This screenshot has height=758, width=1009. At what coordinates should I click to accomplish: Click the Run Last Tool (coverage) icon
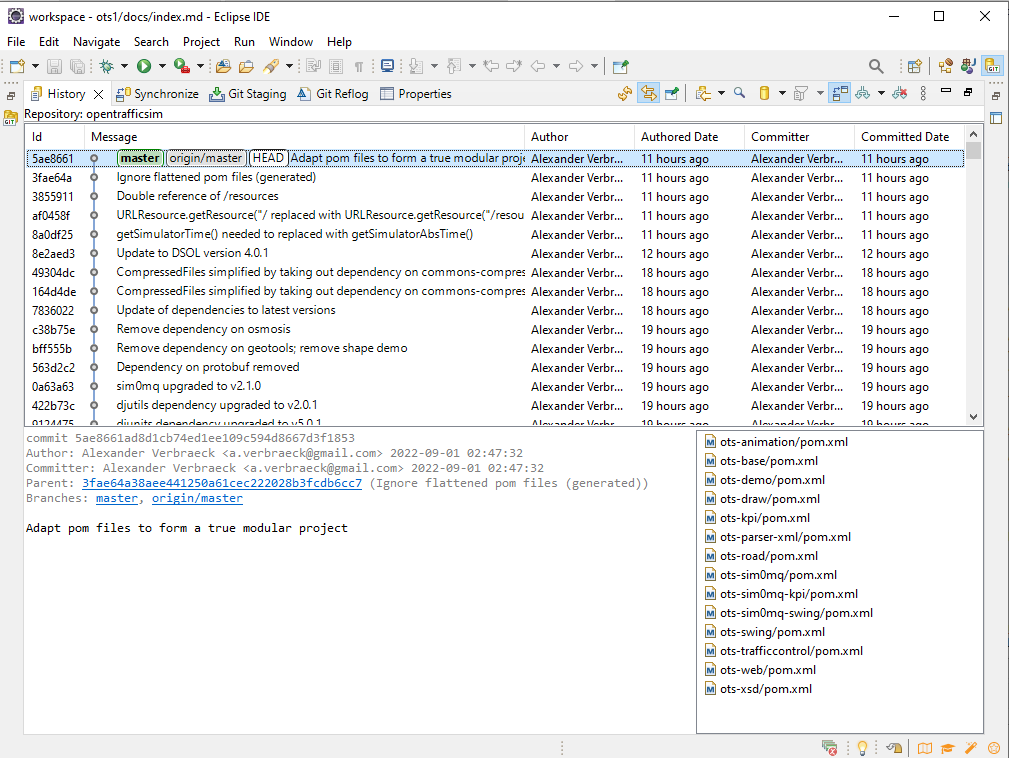182,66
